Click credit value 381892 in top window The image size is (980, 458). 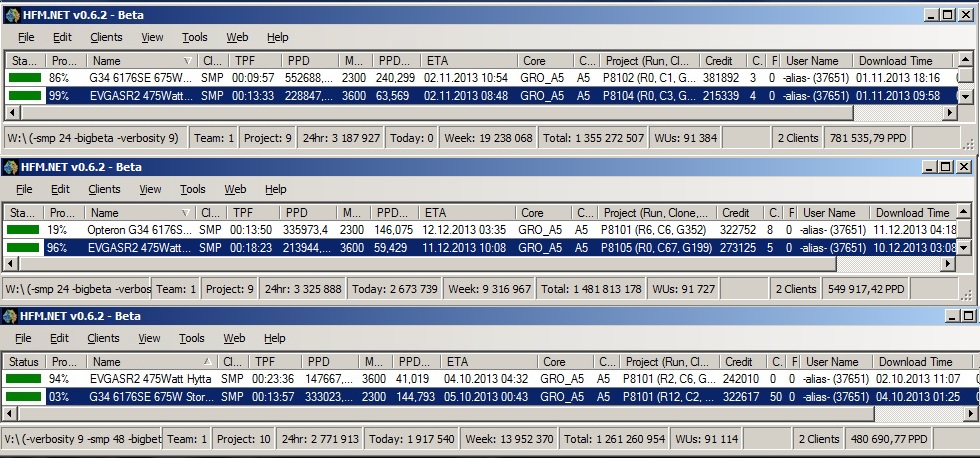click(721, 78)
